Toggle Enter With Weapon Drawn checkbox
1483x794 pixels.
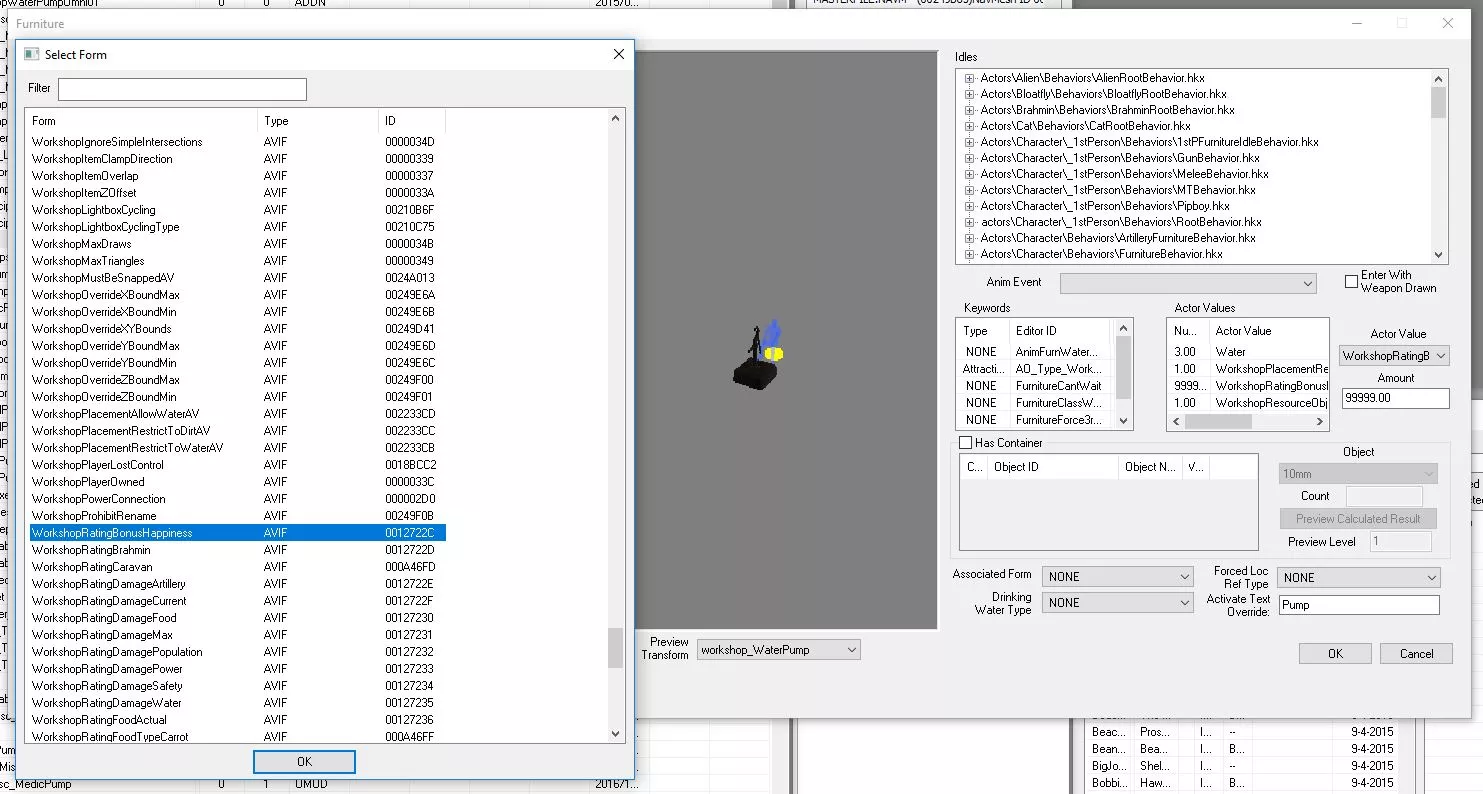[1351, 282]
